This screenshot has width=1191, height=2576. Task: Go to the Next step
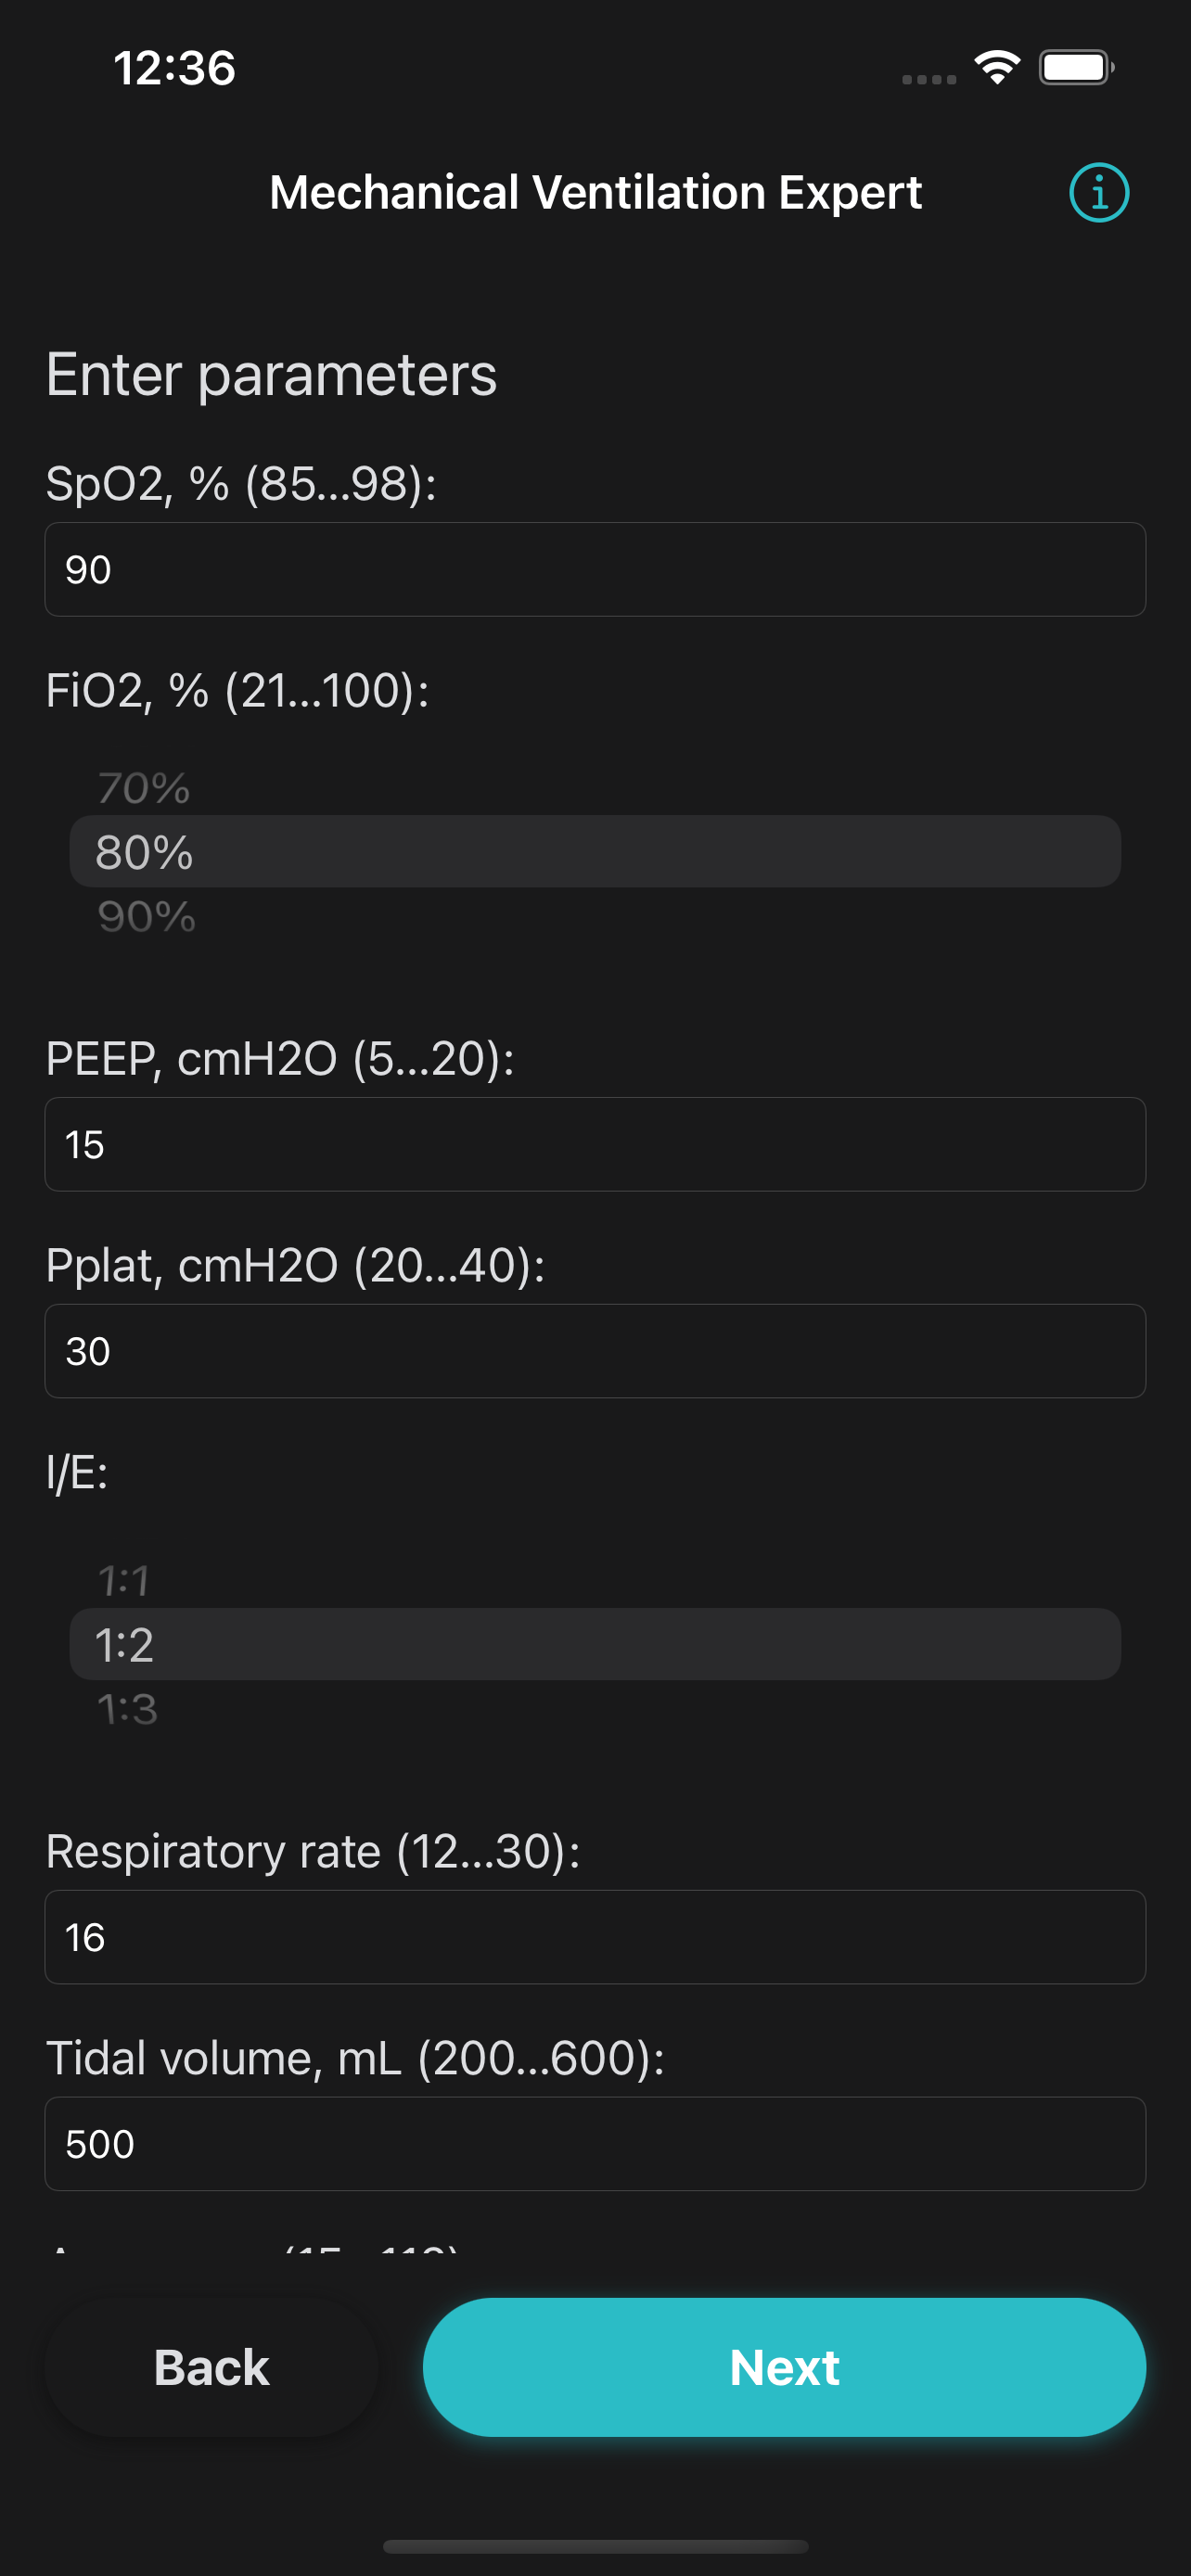[x=784, y=2368]
